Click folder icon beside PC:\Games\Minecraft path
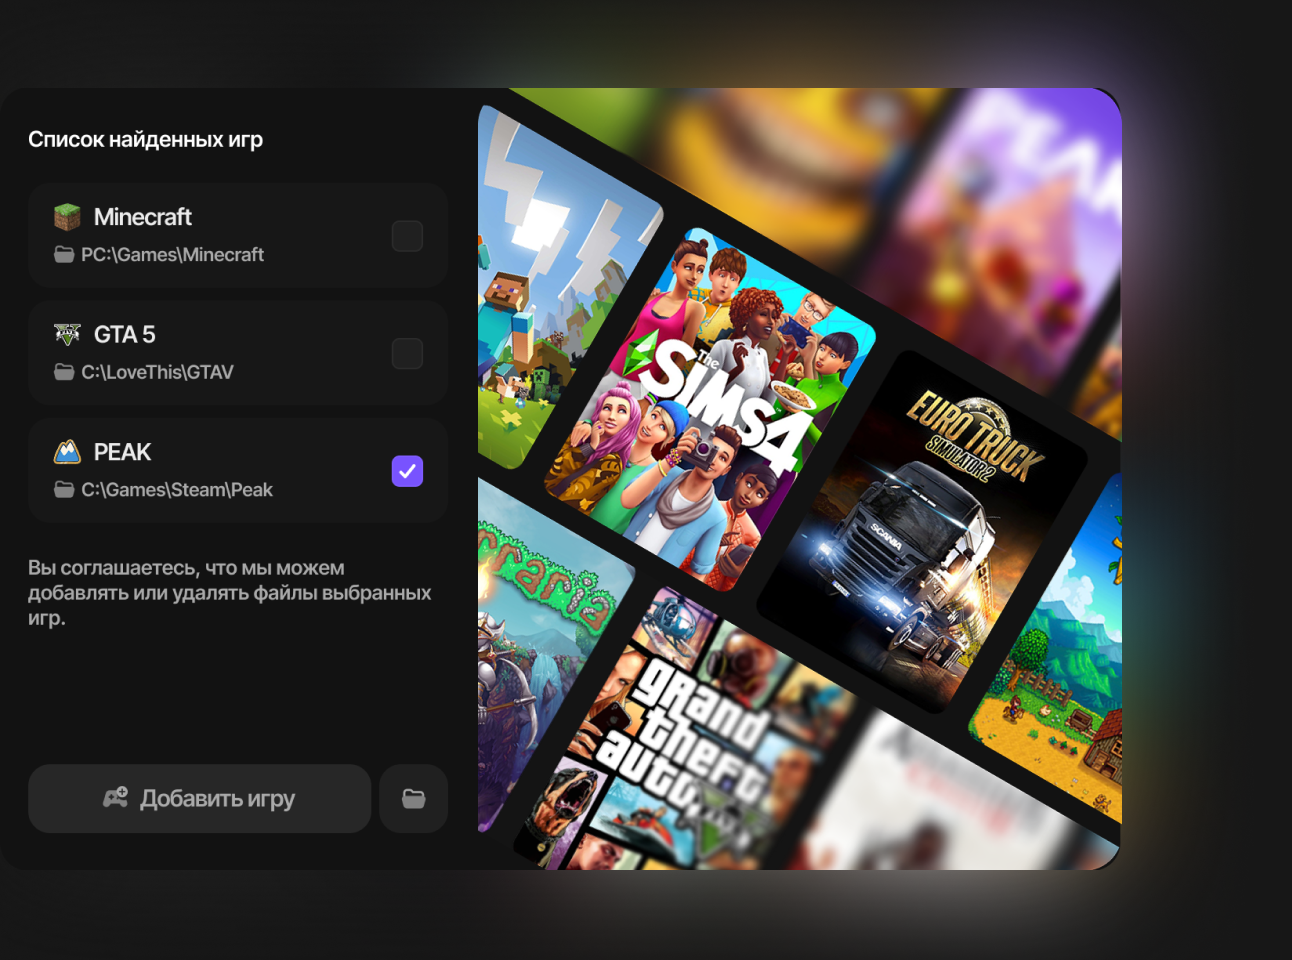Screen dimensions: 1292x960 tap(64, 255)
